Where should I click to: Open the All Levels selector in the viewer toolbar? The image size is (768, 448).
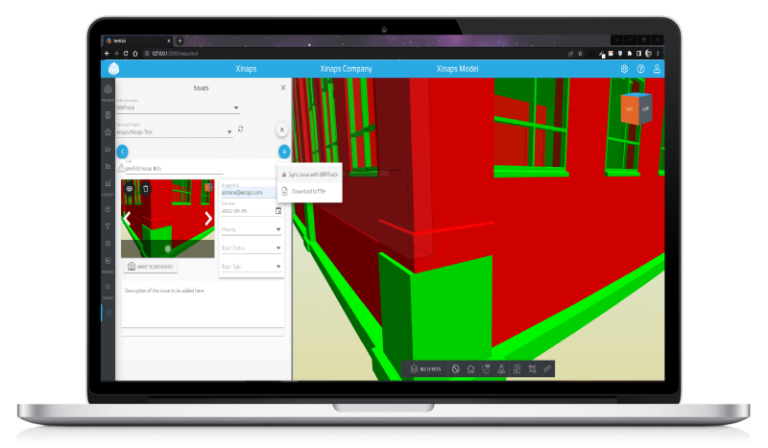tap(425, 369)
